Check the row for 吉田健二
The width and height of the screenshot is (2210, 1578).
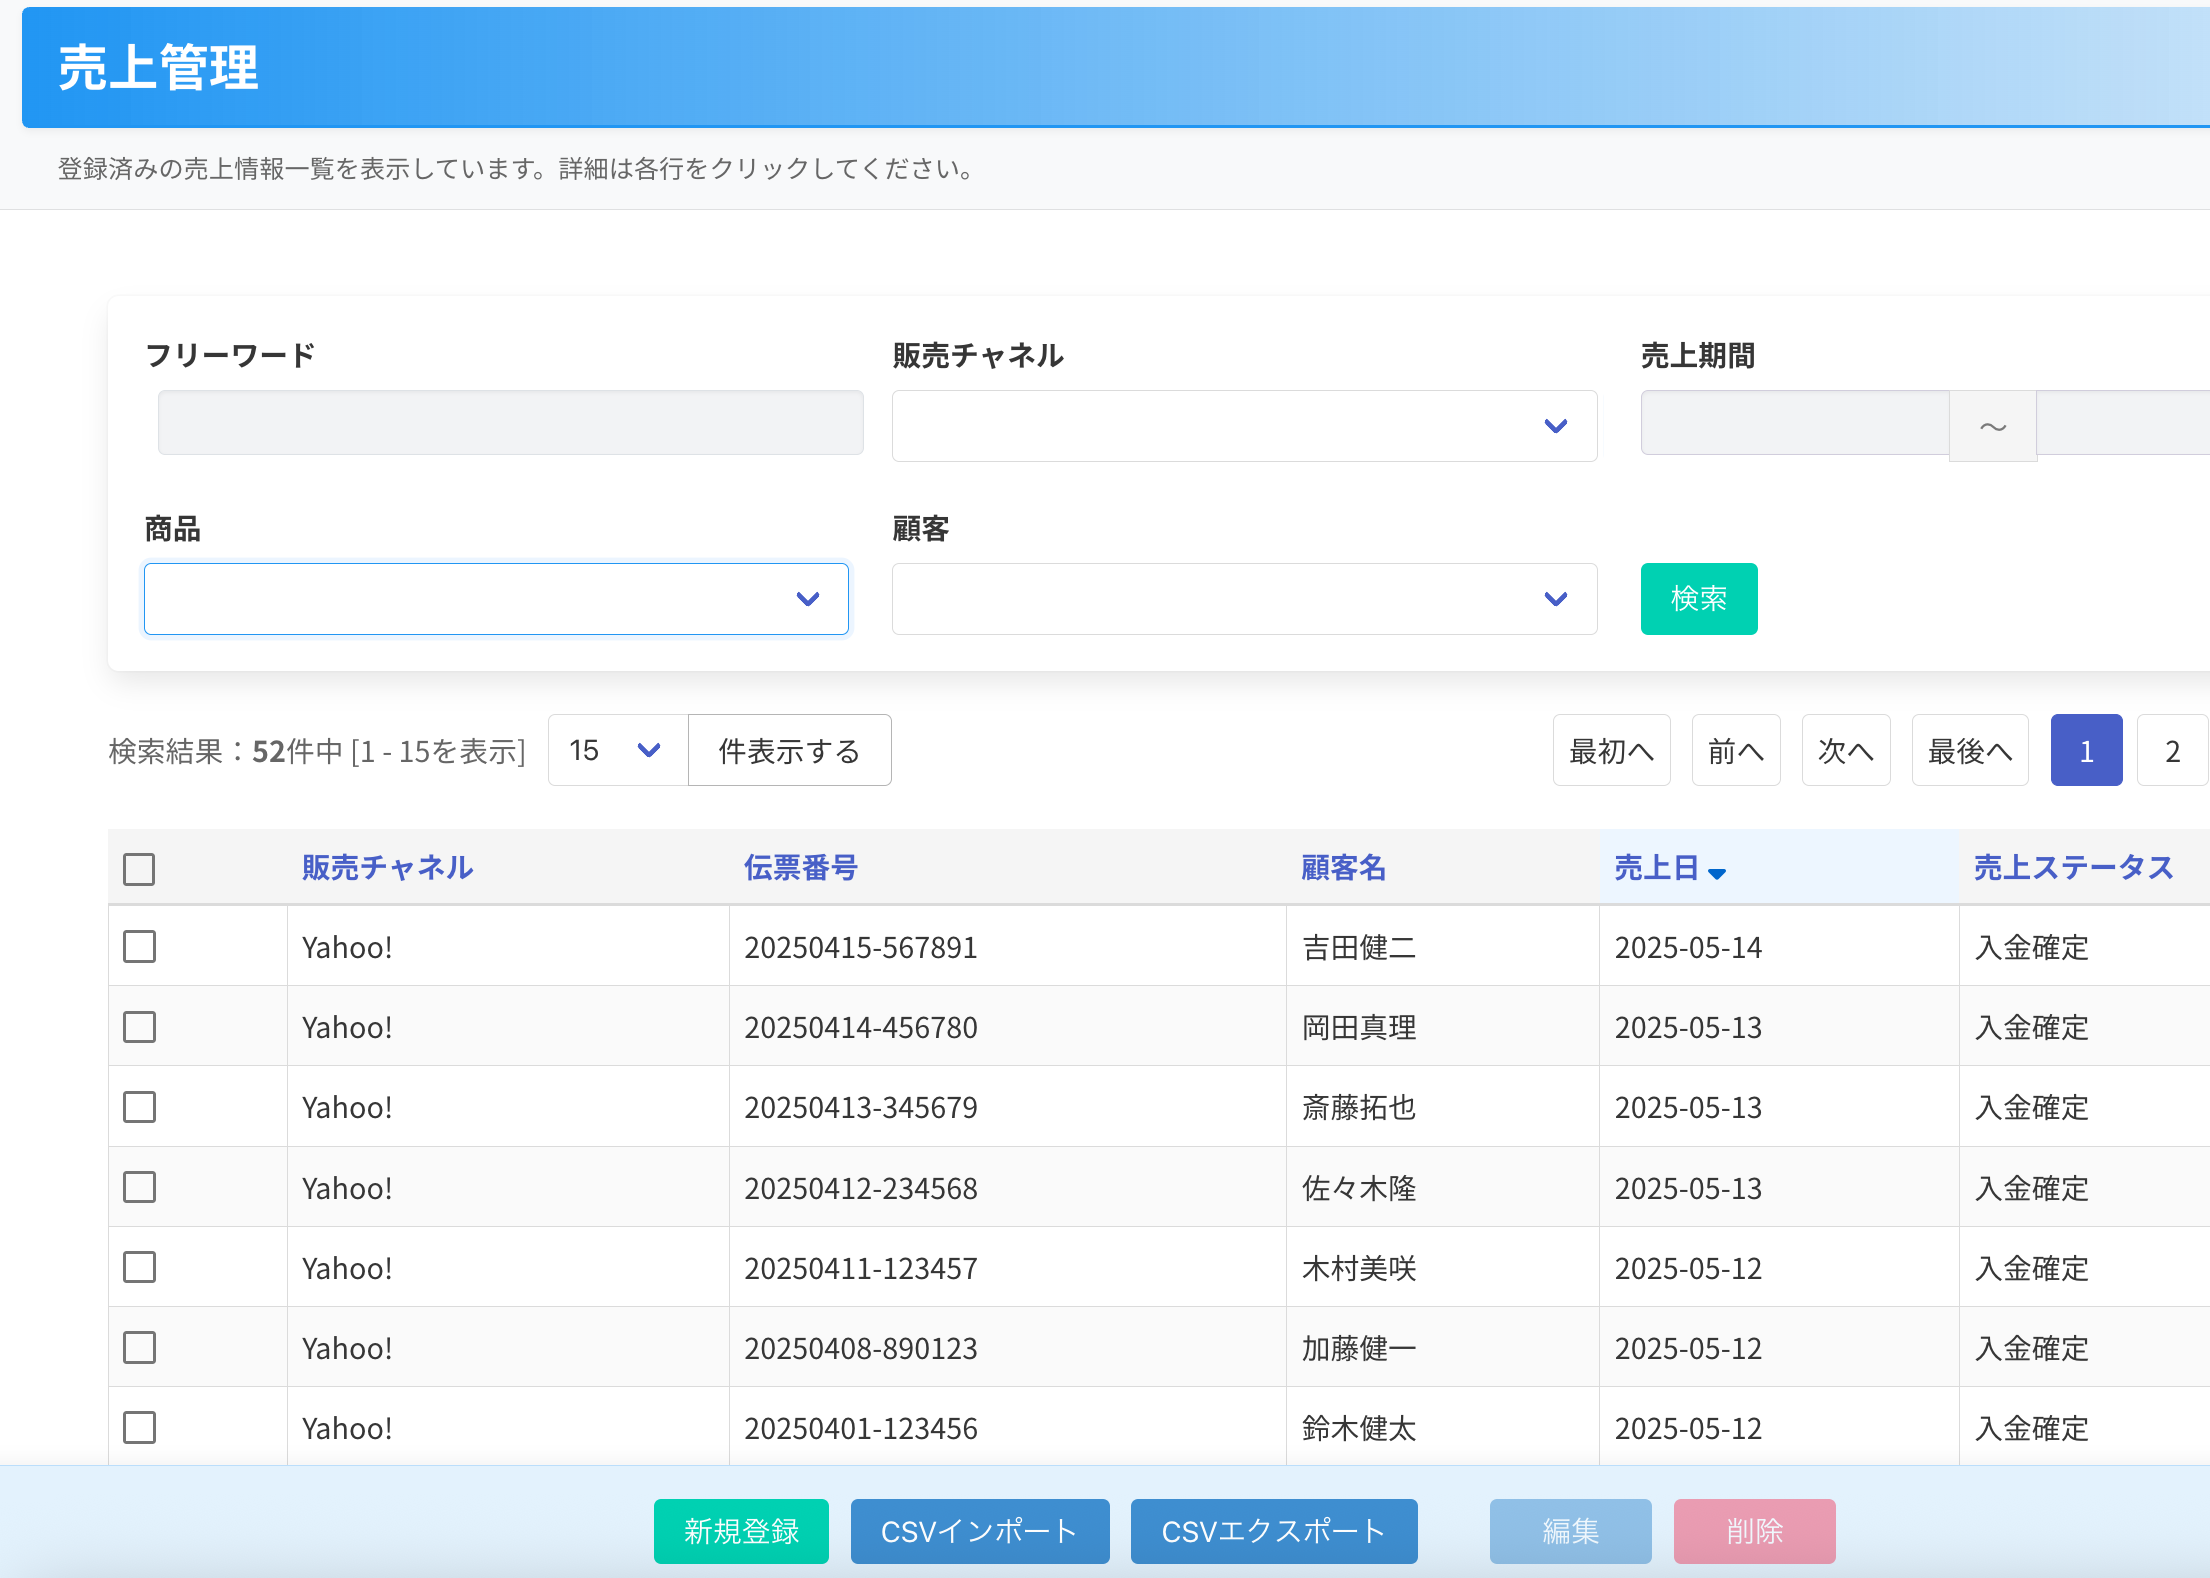click(139, 946)
